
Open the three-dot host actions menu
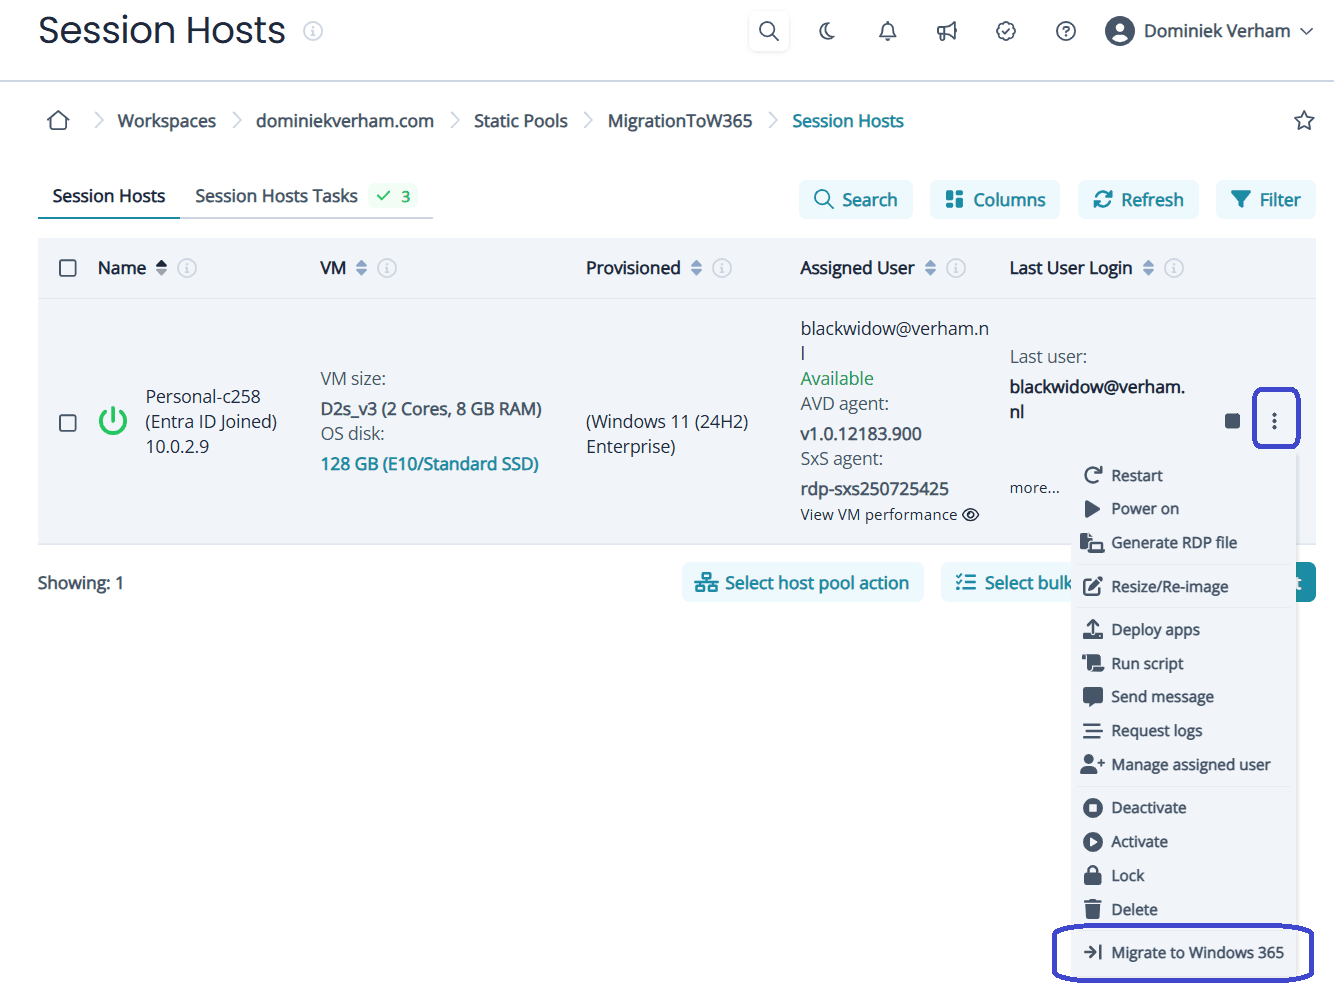tap(1274, 421)
